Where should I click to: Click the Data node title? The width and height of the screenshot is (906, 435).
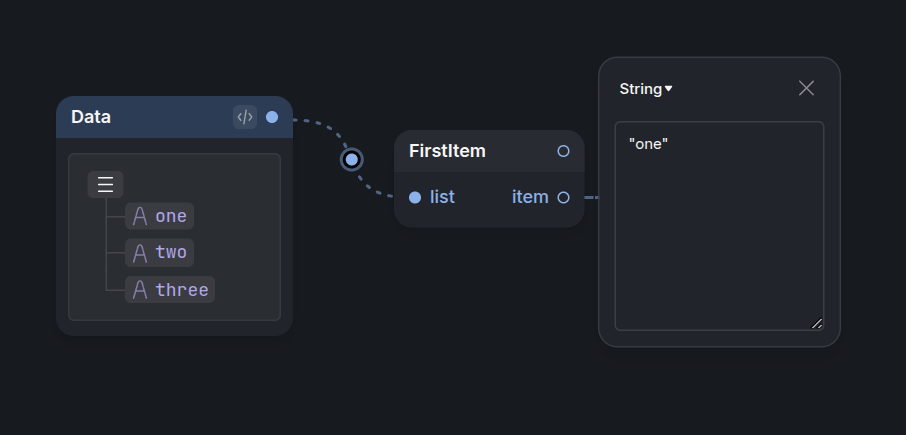click(x=91, y=117)
